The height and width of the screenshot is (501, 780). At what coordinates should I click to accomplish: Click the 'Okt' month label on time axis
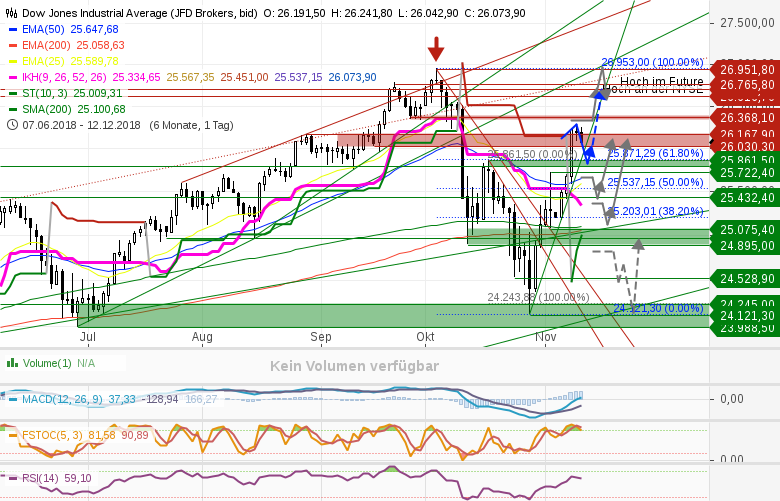coord(425,337)
